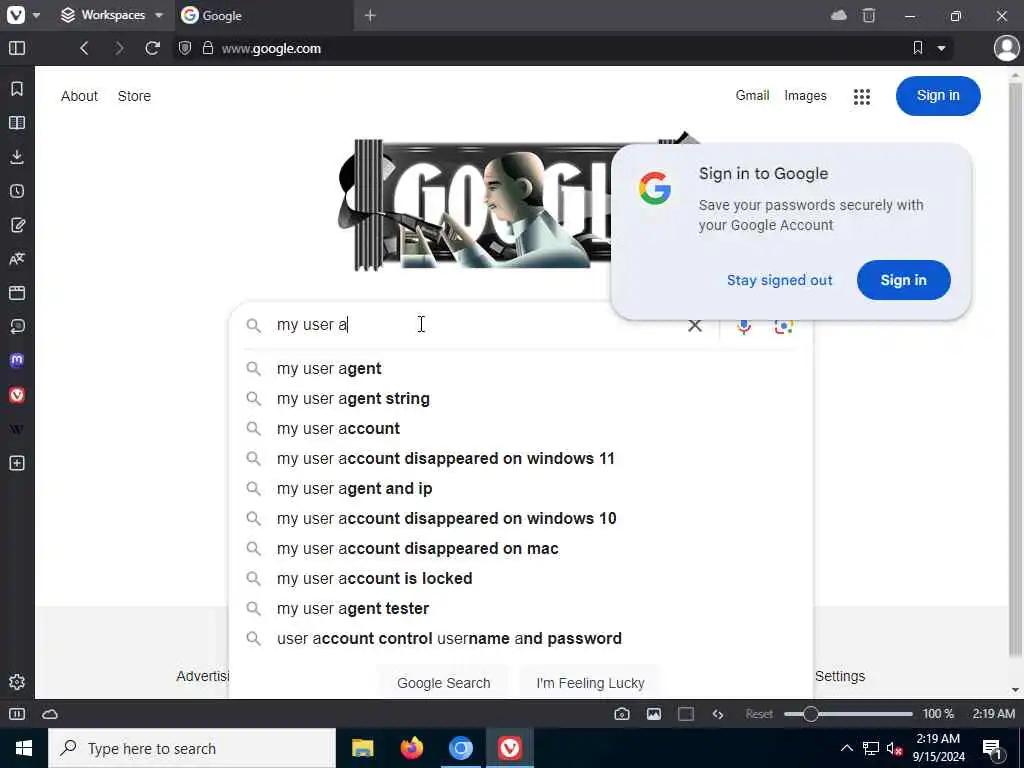1024x768 pixels.
Task: Open Bookmarks panel in sidebar
Action: 17,89
